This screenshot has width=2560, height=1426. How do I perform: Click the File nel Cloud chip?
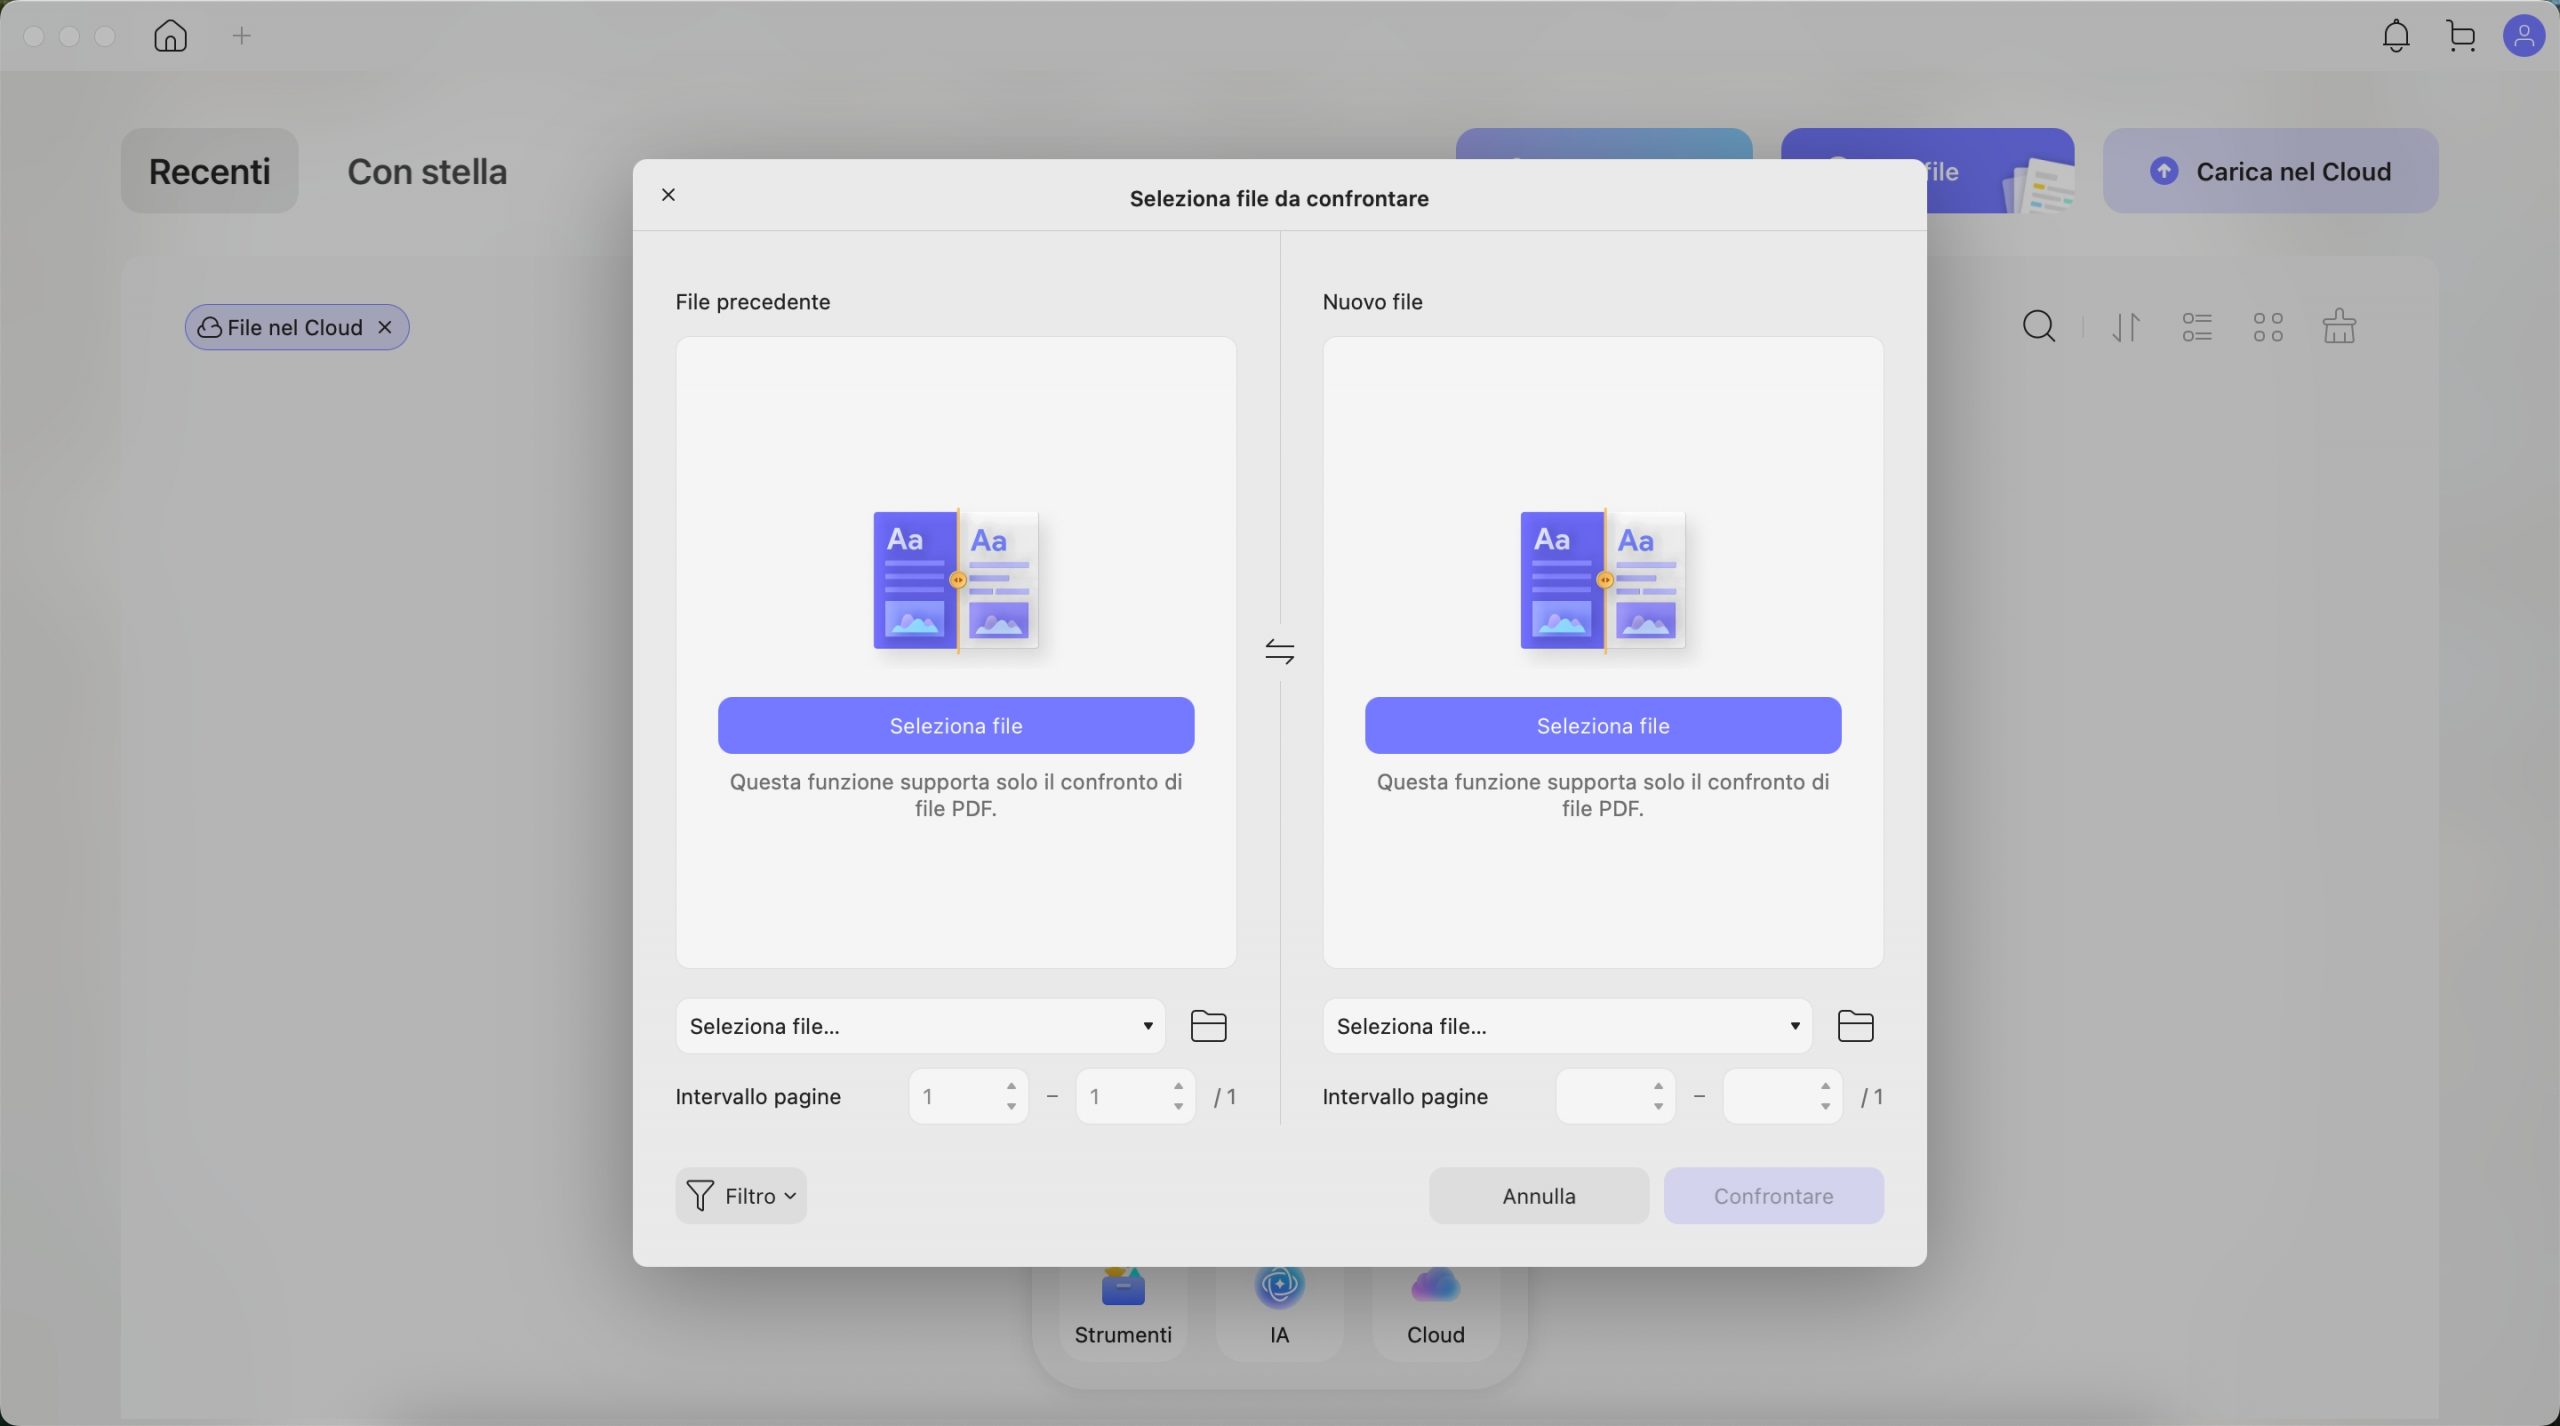coord(297,327)
